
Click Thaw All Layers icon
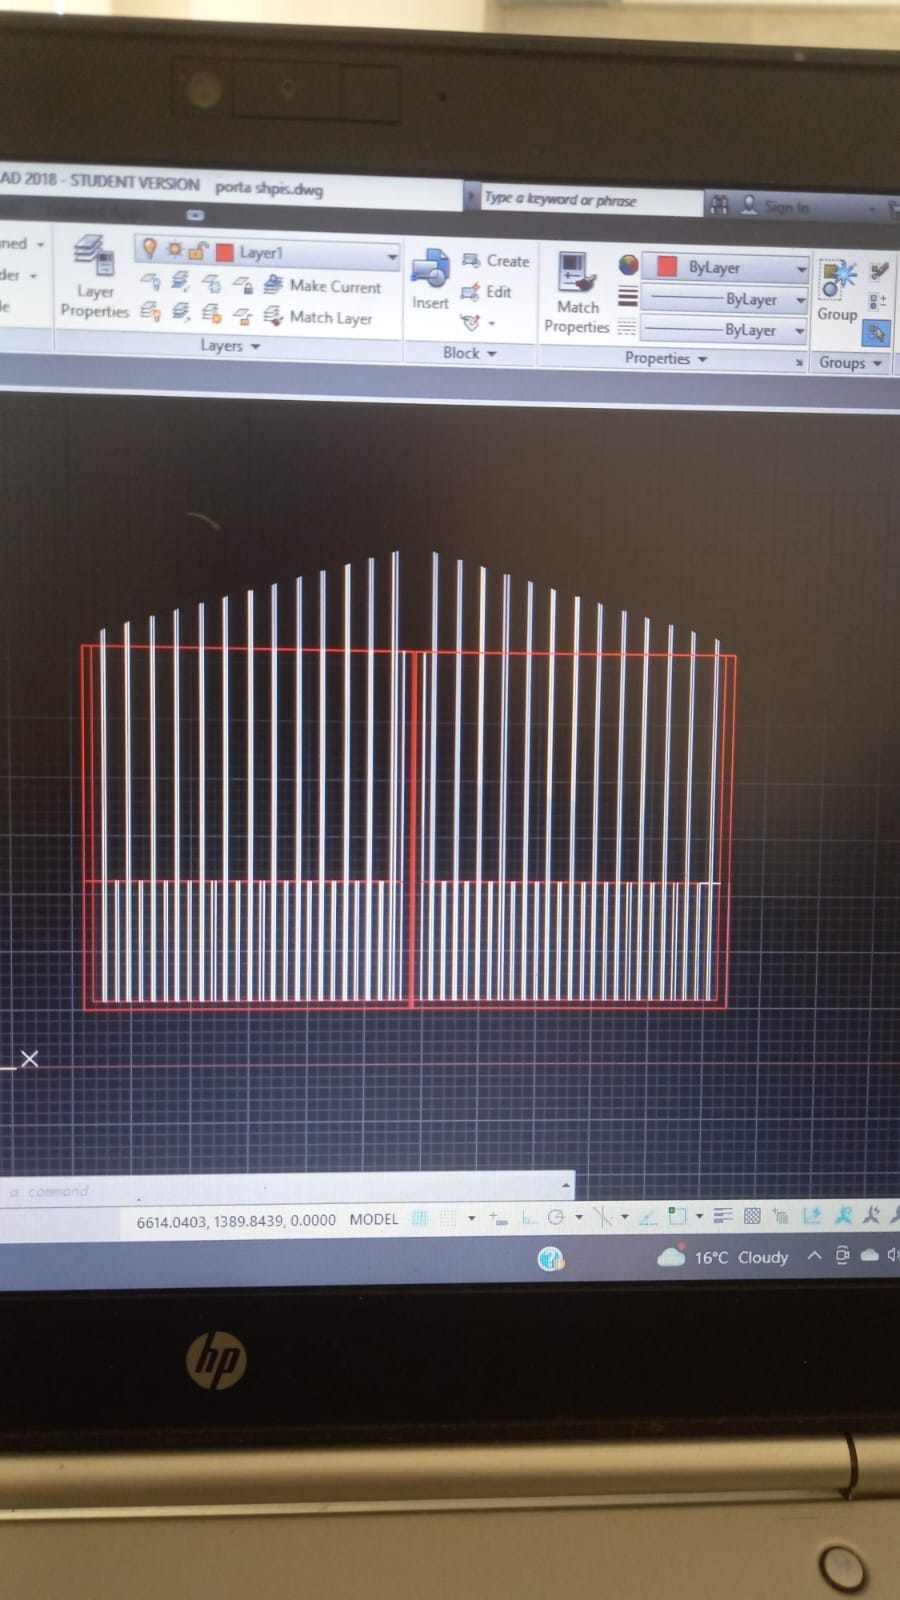tap(211, 314)
